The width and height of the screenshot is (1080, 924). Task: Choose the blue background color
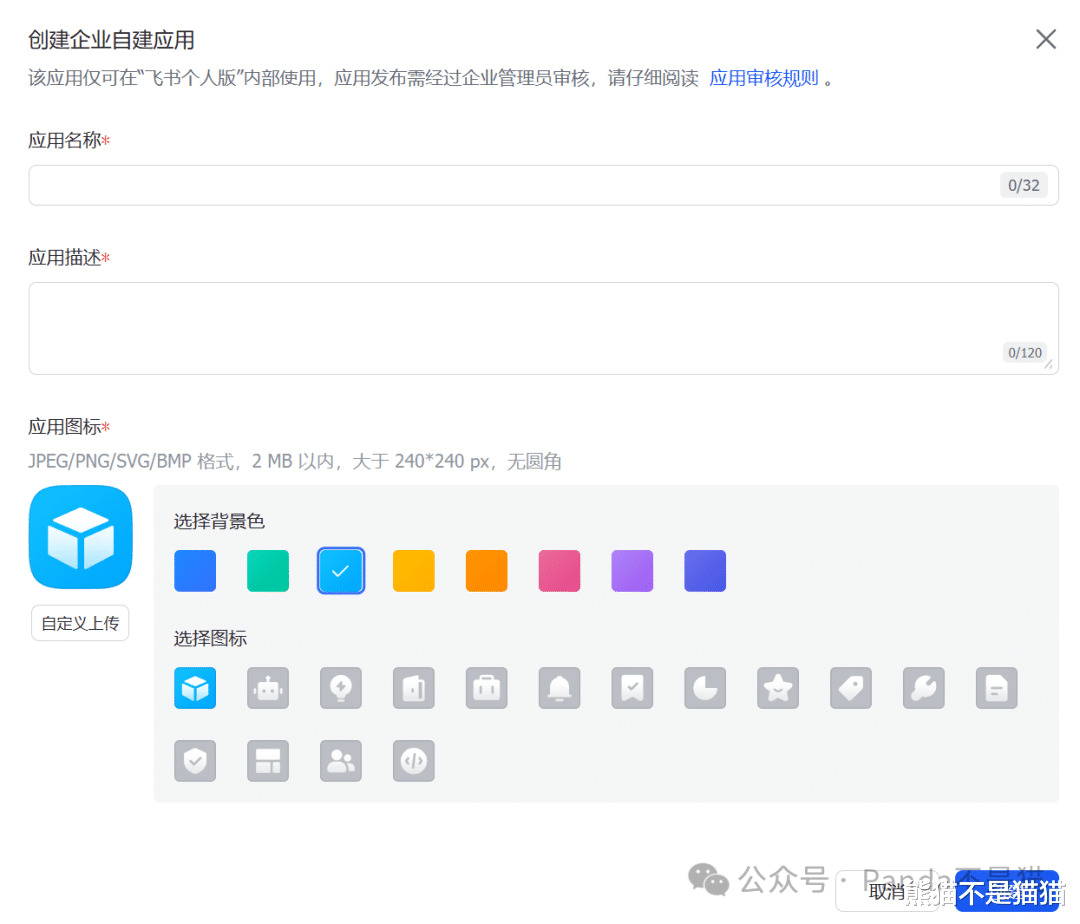(195, 571)
